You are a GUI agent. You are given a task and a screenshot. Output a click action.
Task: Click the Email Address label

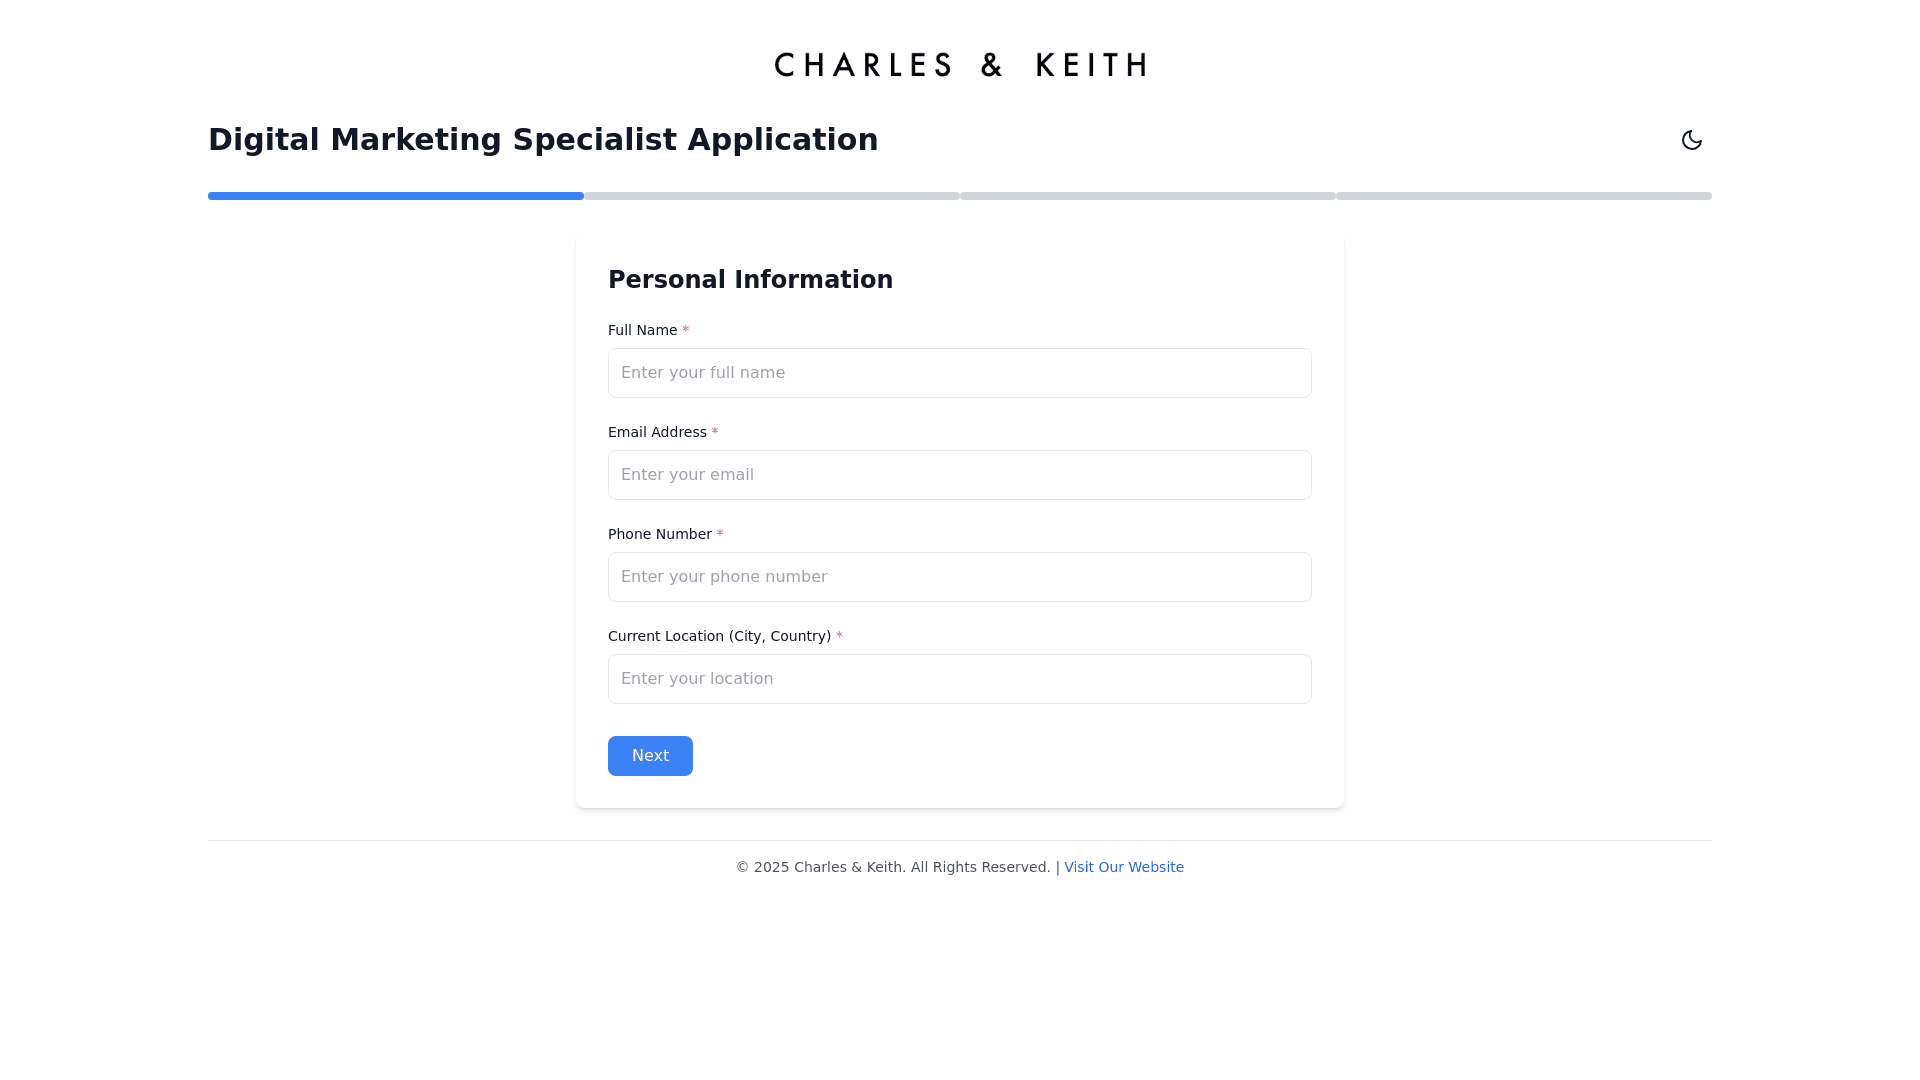[x=657, y=432]
